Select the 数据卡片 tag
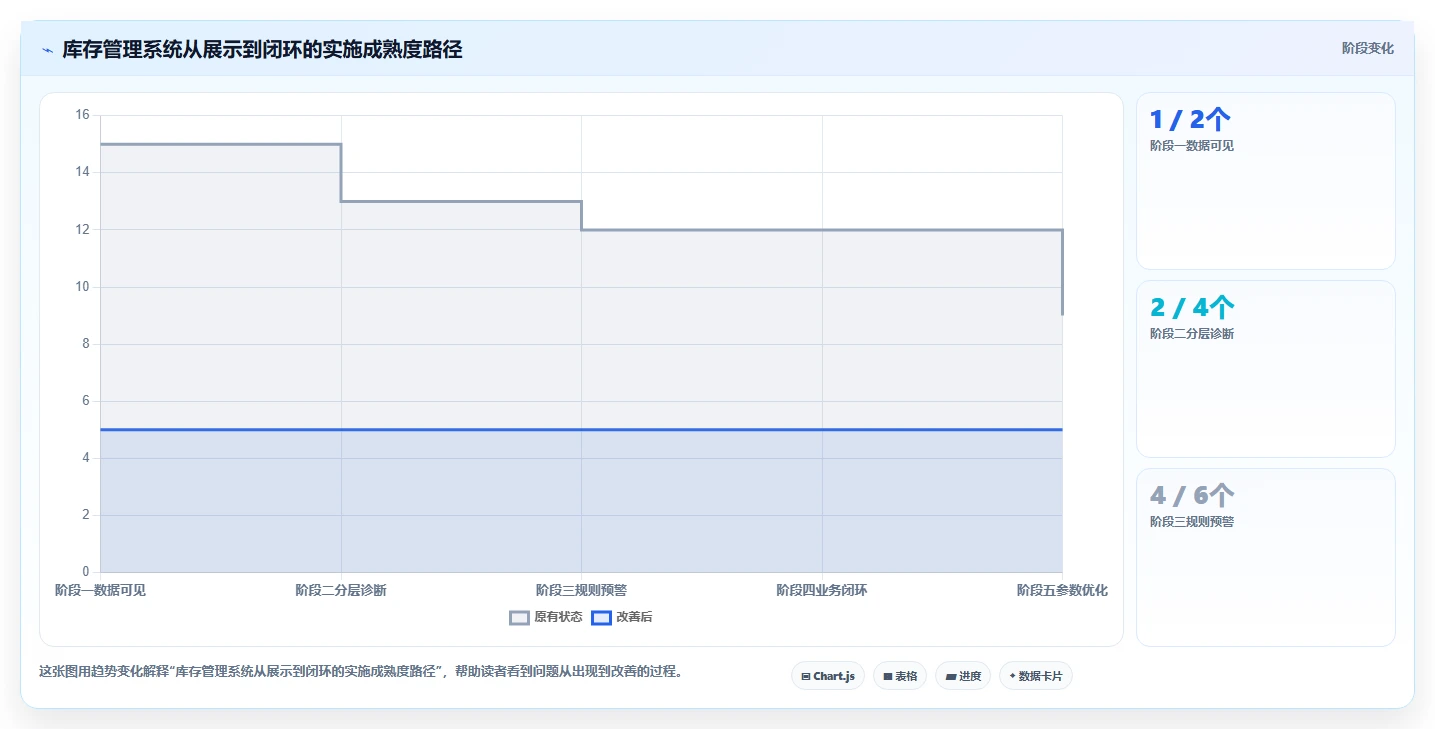 pos(1036,676)
